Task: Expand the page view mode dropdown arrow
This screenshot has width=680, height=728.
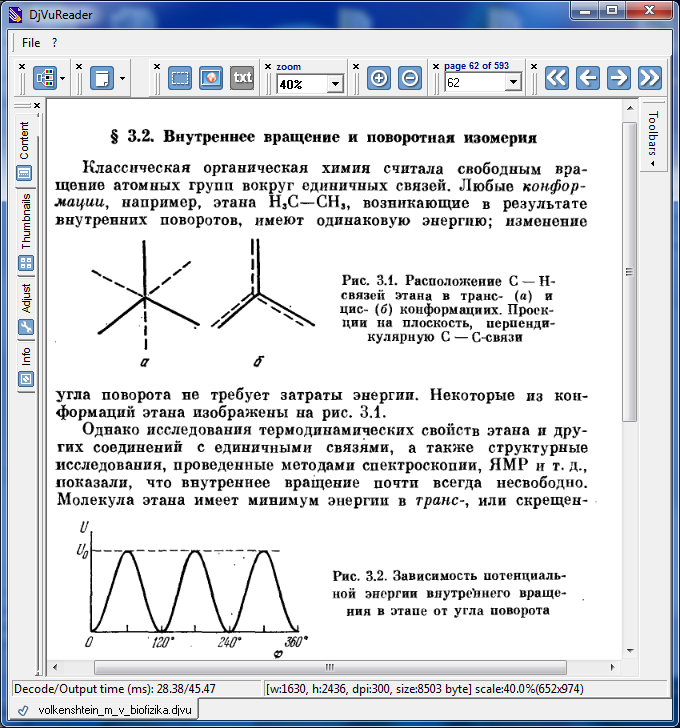Action: 122,78
